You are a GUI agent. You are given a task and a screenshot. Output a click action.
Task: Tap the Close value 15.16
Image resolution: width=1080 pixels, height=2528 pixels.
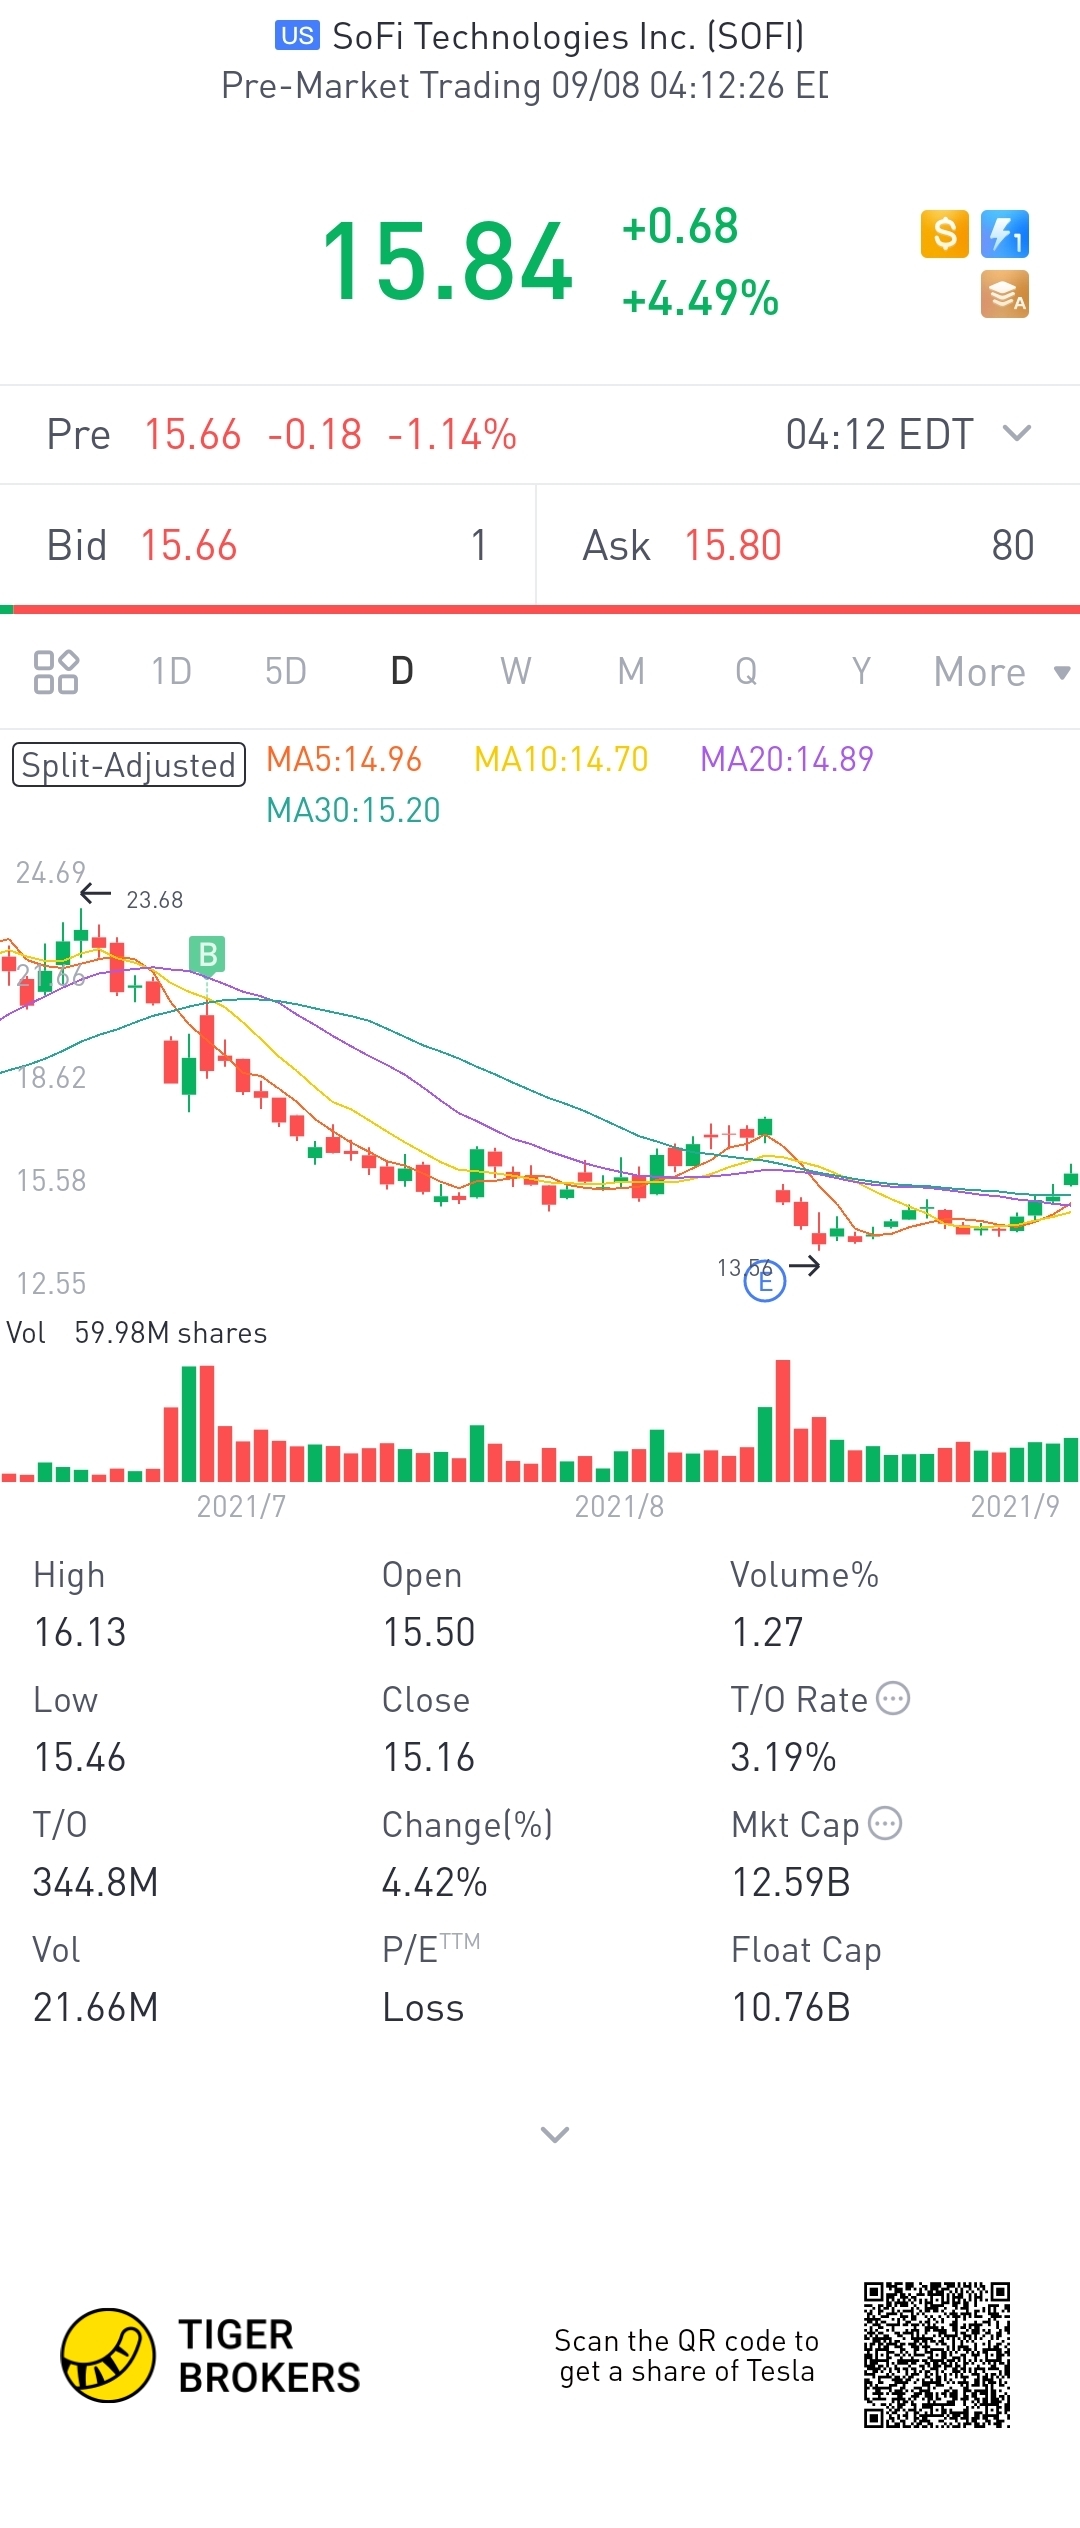[x=429, y=1758]
